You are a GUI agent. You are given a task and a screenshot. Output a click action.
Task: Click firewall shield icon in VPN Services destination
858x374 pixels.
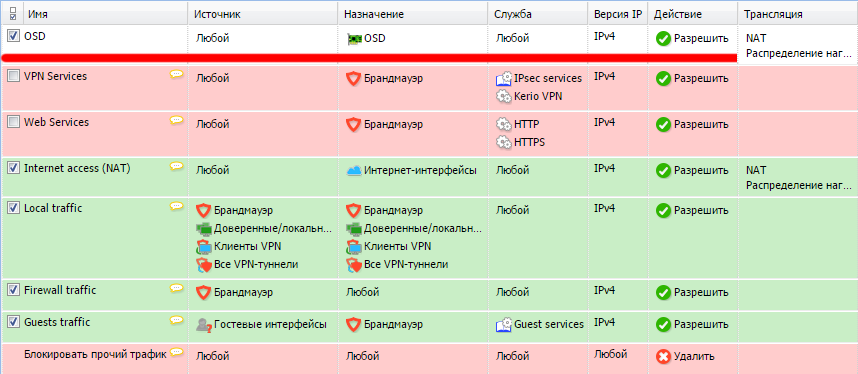tap(353, 79)
